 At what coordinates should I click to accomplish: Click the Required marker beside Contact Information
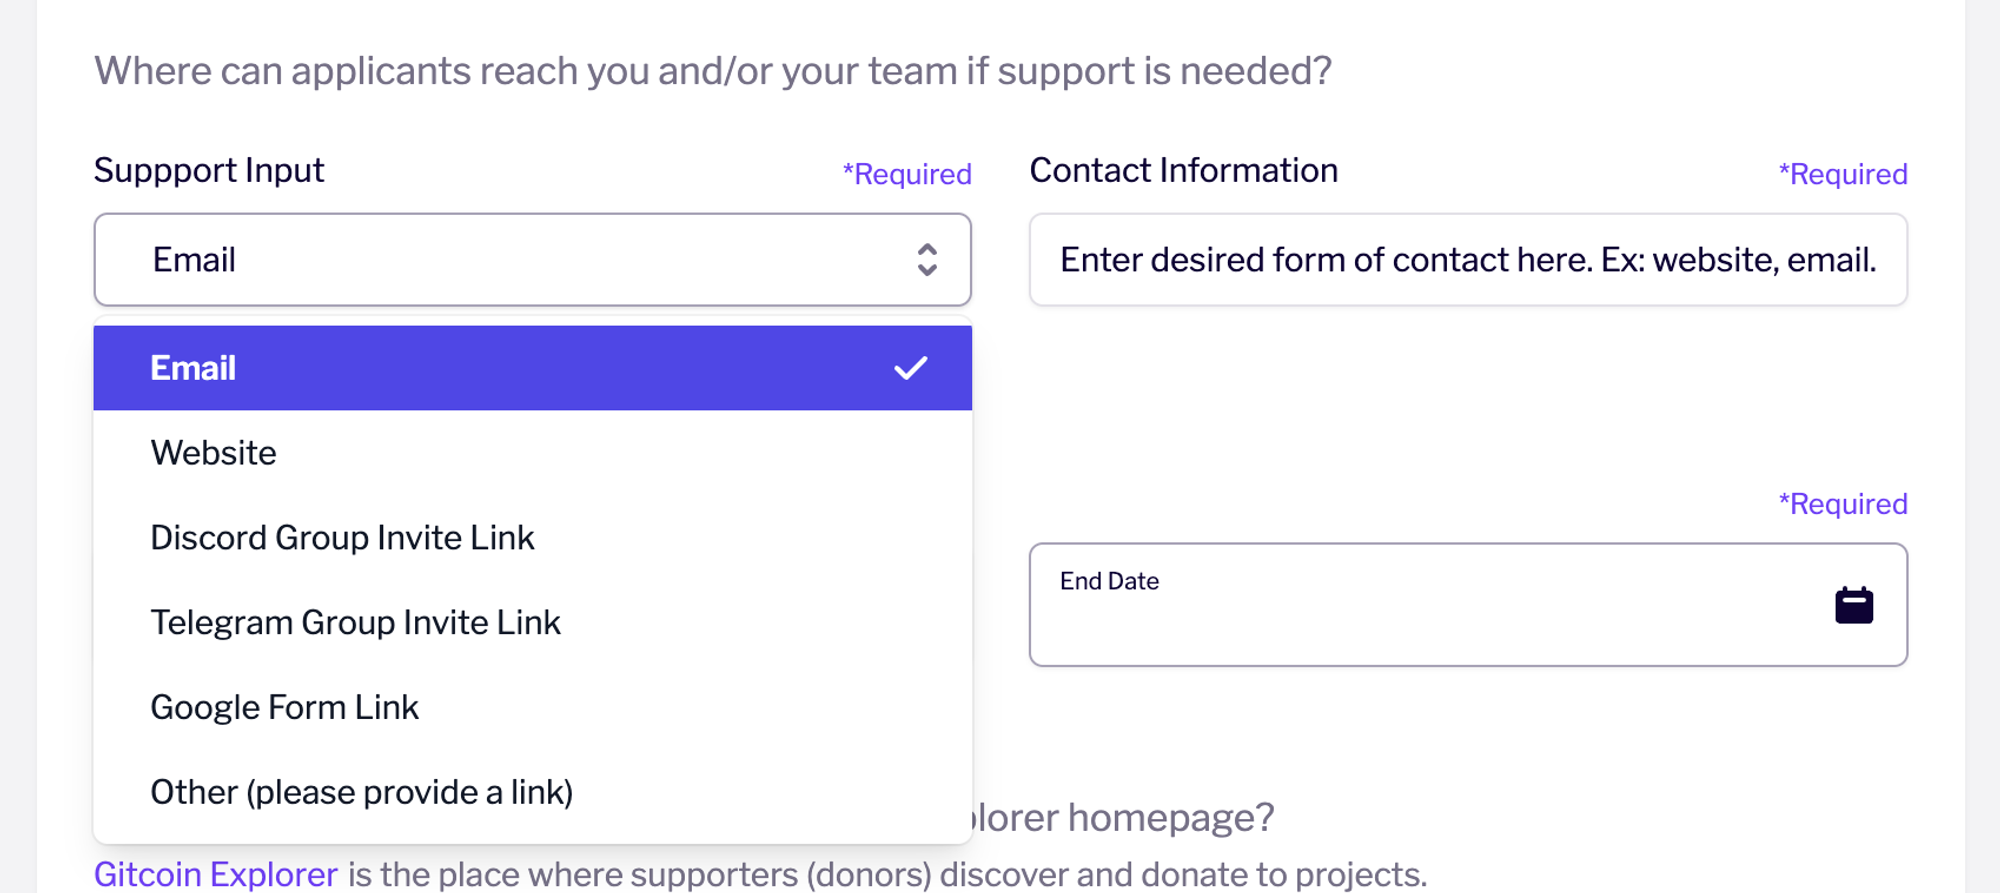[x=1843, y=174]
